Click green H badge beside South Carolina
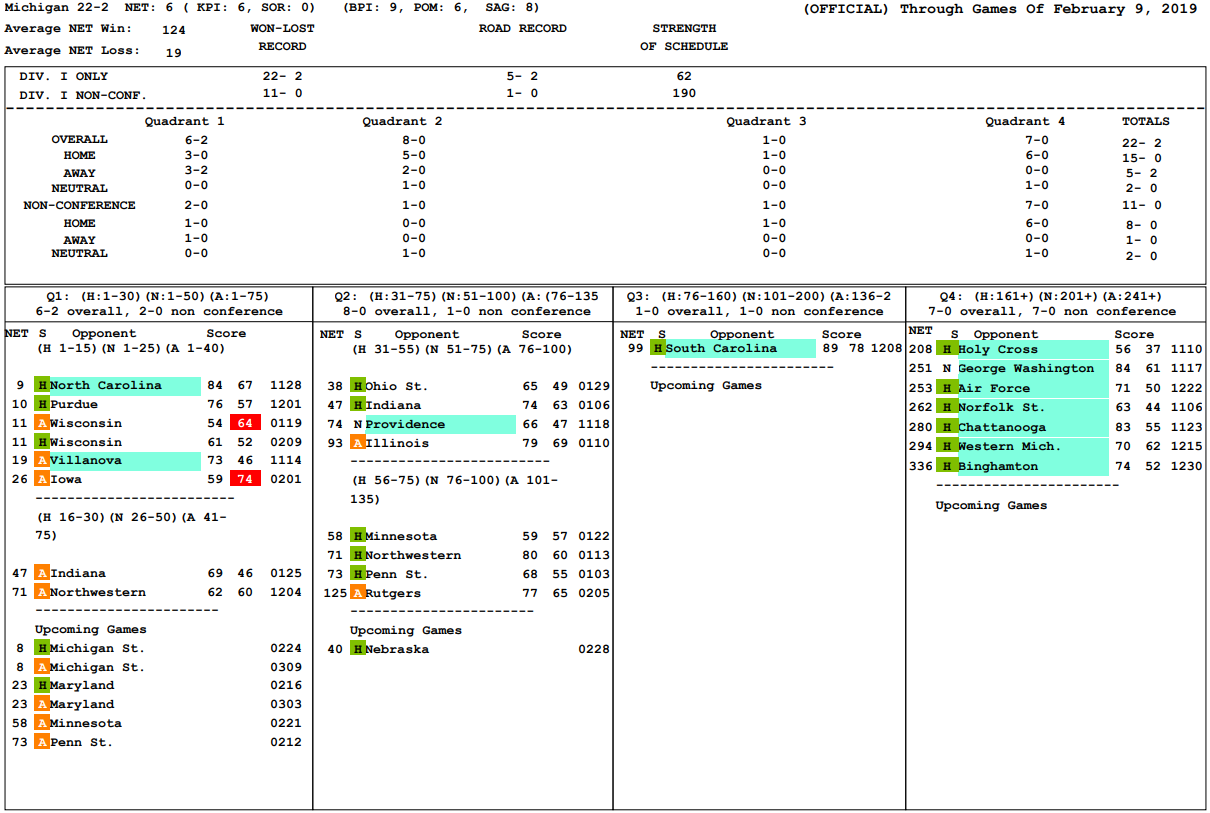 [x=657, y=348]
